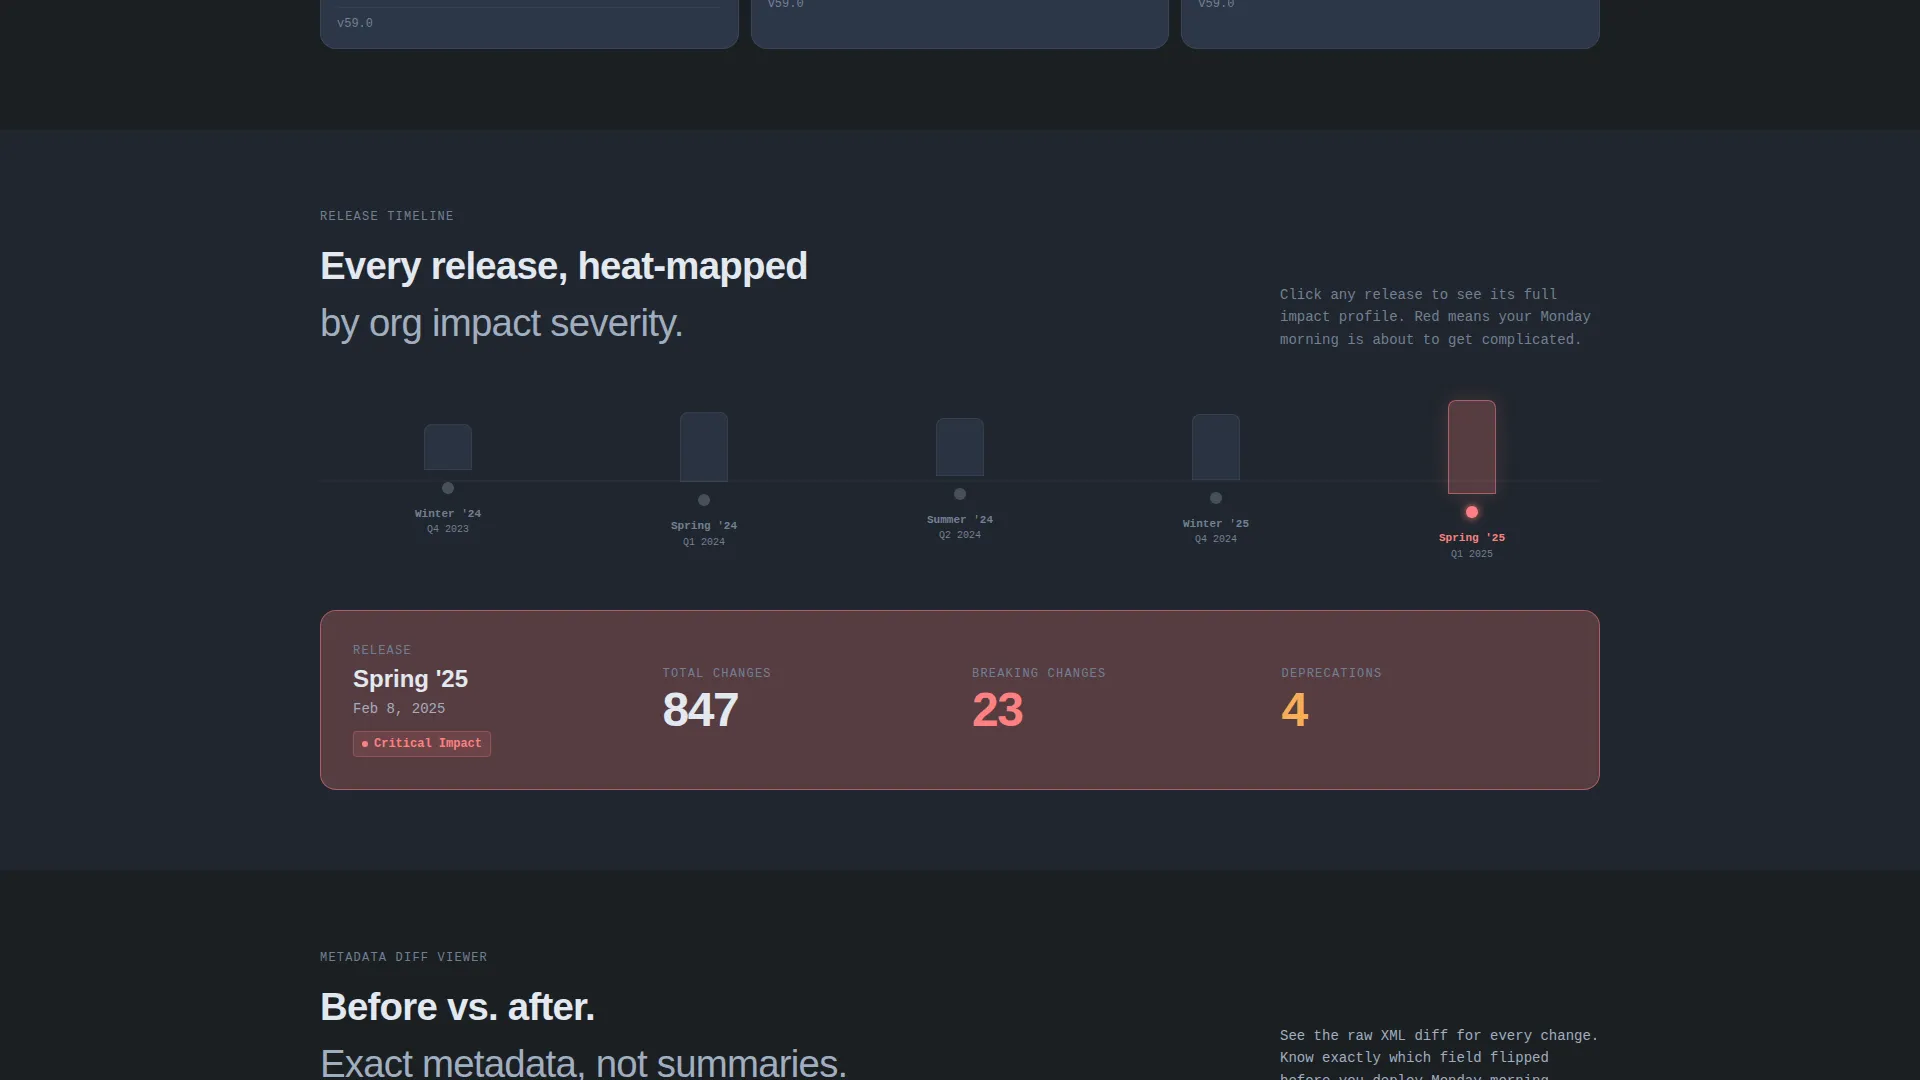The image size is (1920, 1080).
Task: Click the Spring '25 release title in panel
Action: pyautogui.click(x=410, y=679)
